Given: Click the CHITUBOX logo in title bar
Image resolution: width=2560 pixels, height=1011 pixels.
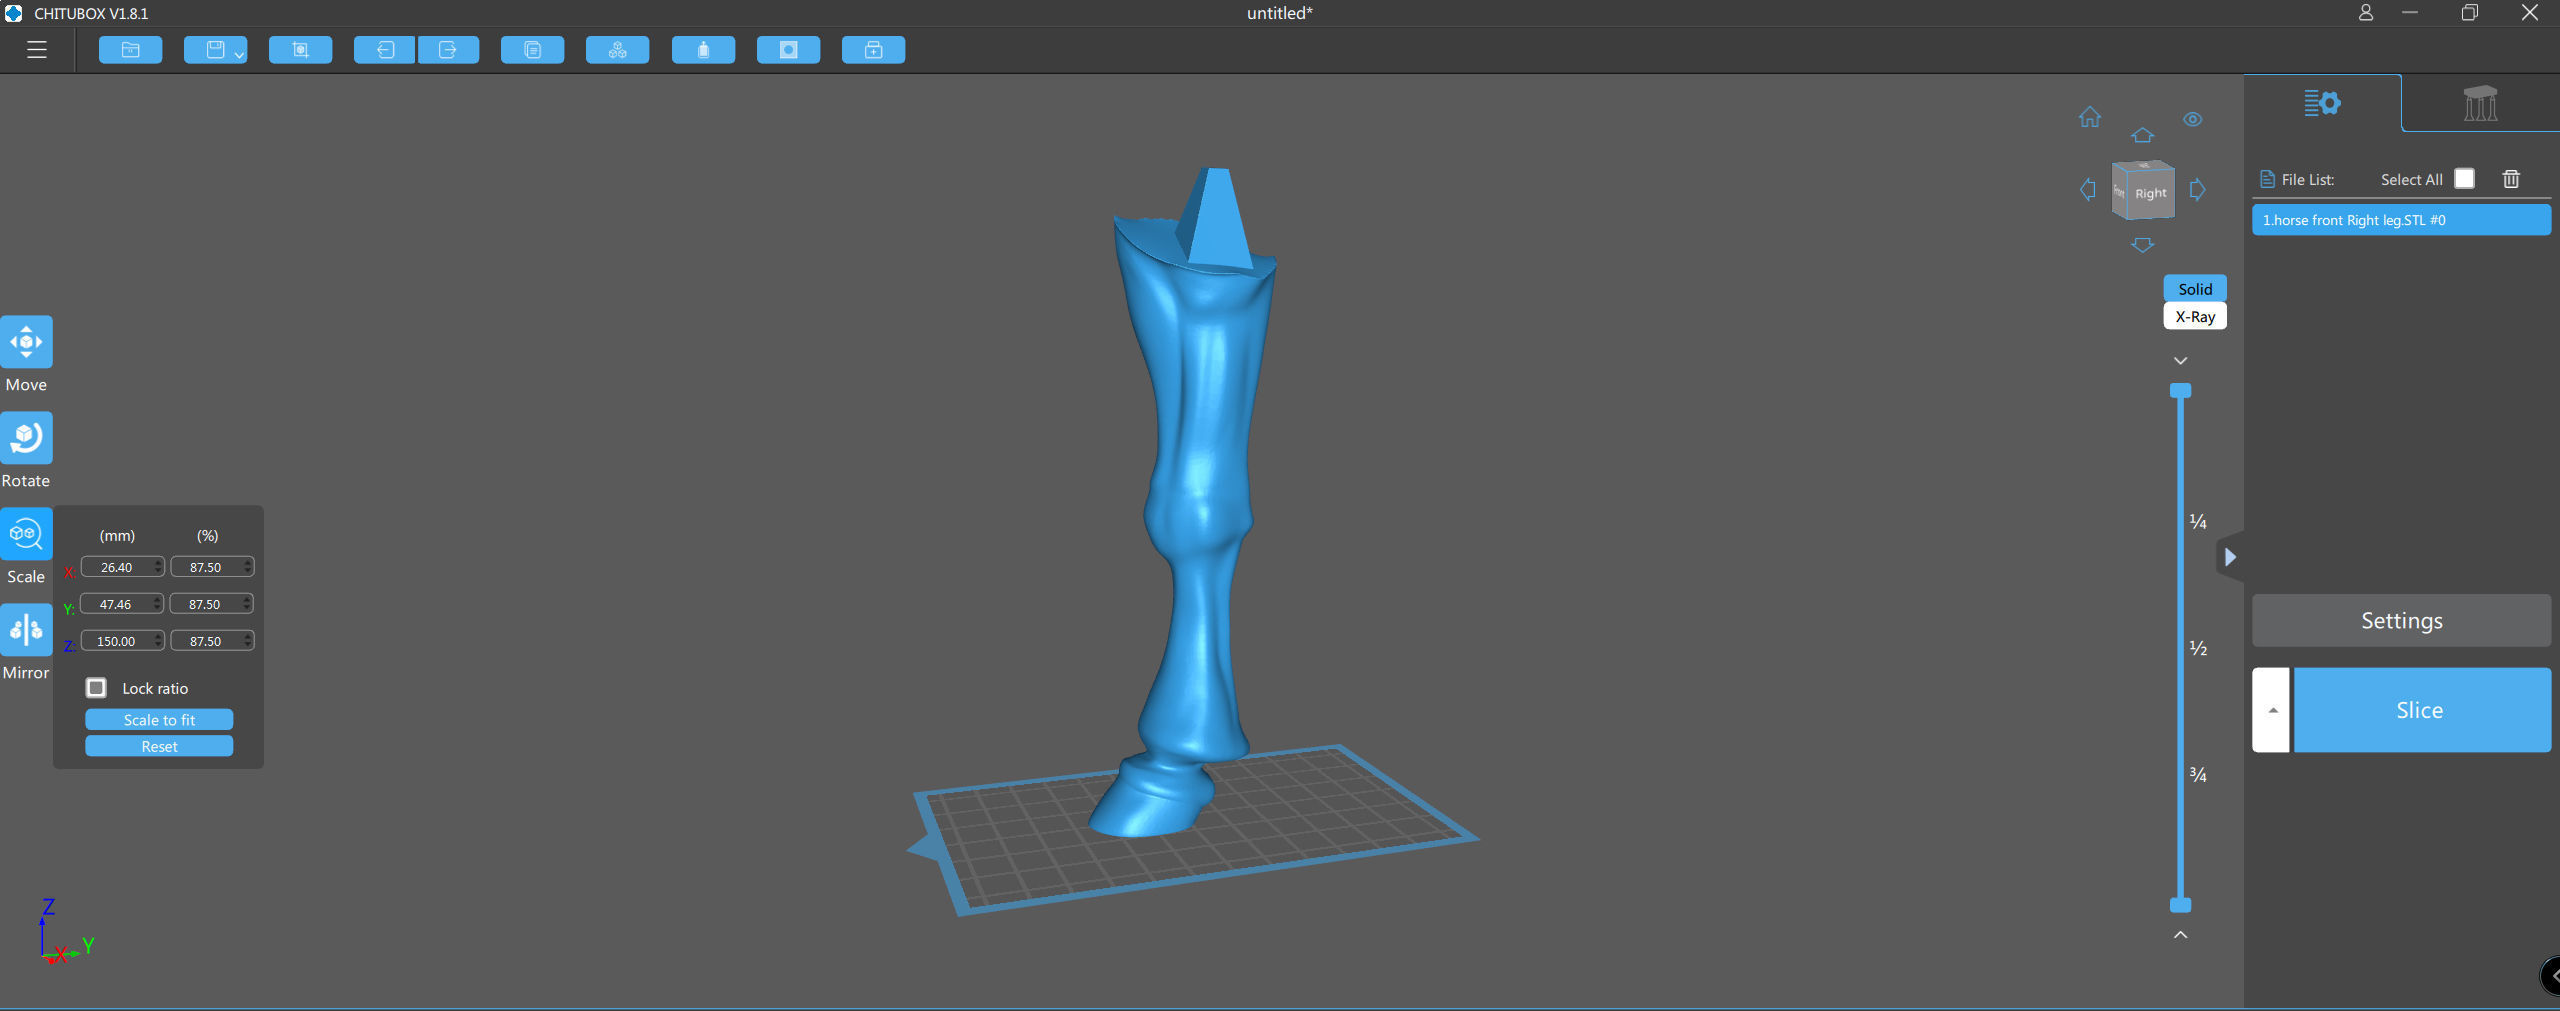Looking at the screenshot, I should pyautogui.click(x=14, y=13).
